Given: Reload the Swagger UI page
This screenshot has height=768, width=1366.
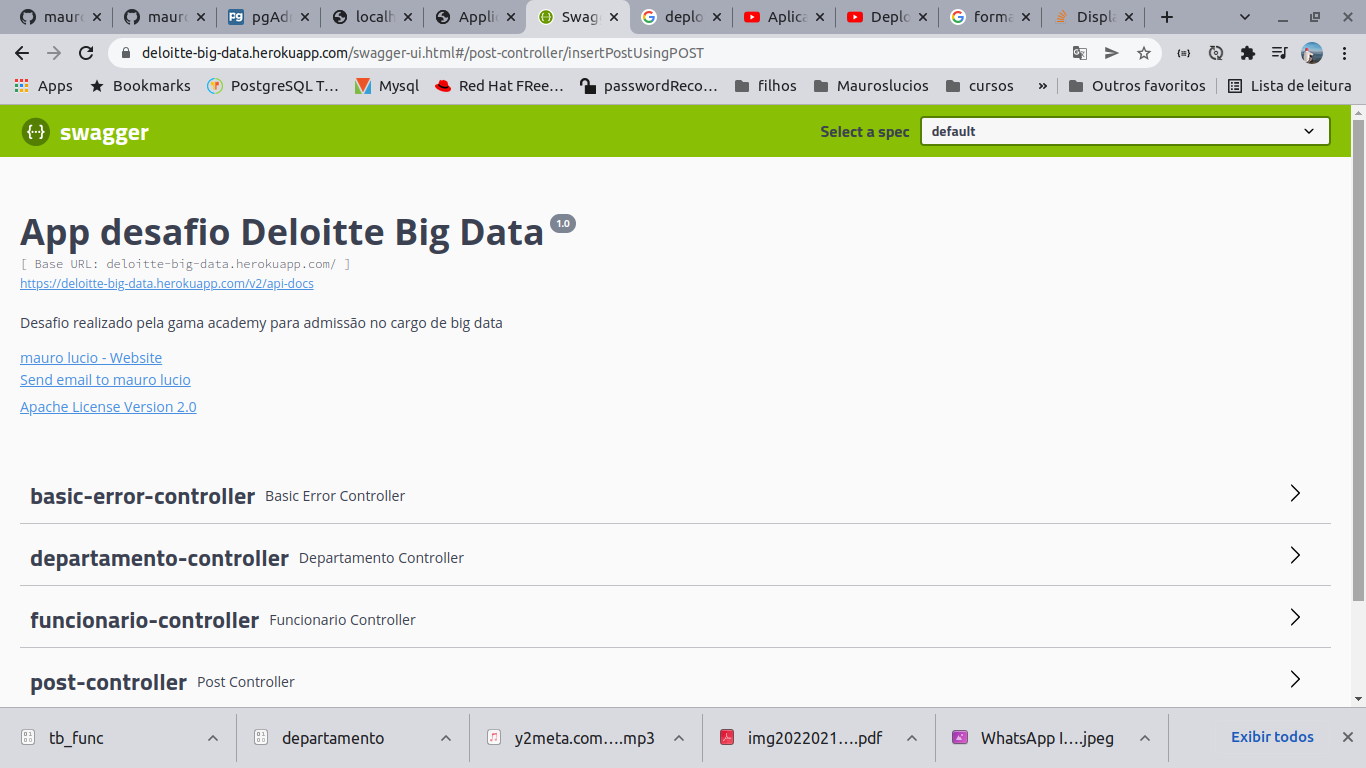Looking at the screenshot, I should point(86,53).
